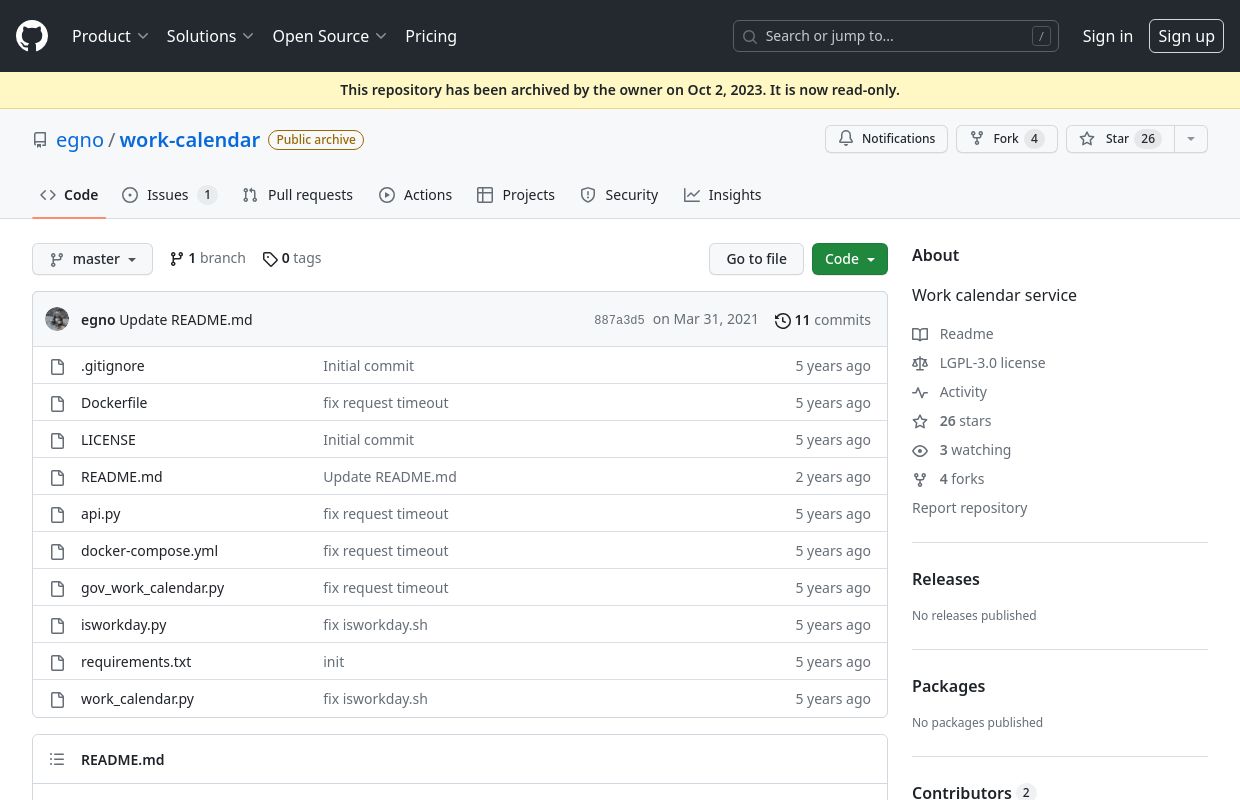The width and height of the screenshot is (1240, 800).
Task: Open the star lists dropdown arrow
Action: coord(1190,139)
